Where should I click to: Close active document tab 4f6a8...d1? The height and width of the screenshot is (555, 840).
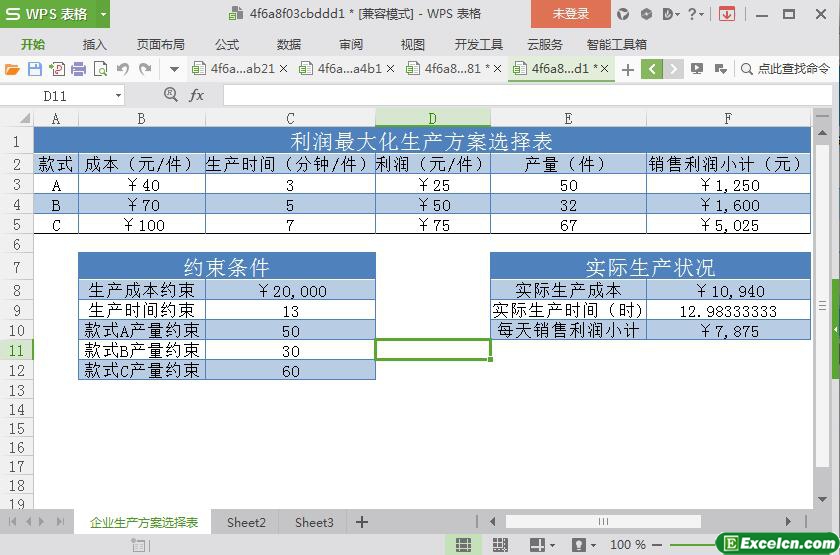[x=605, y=69]
